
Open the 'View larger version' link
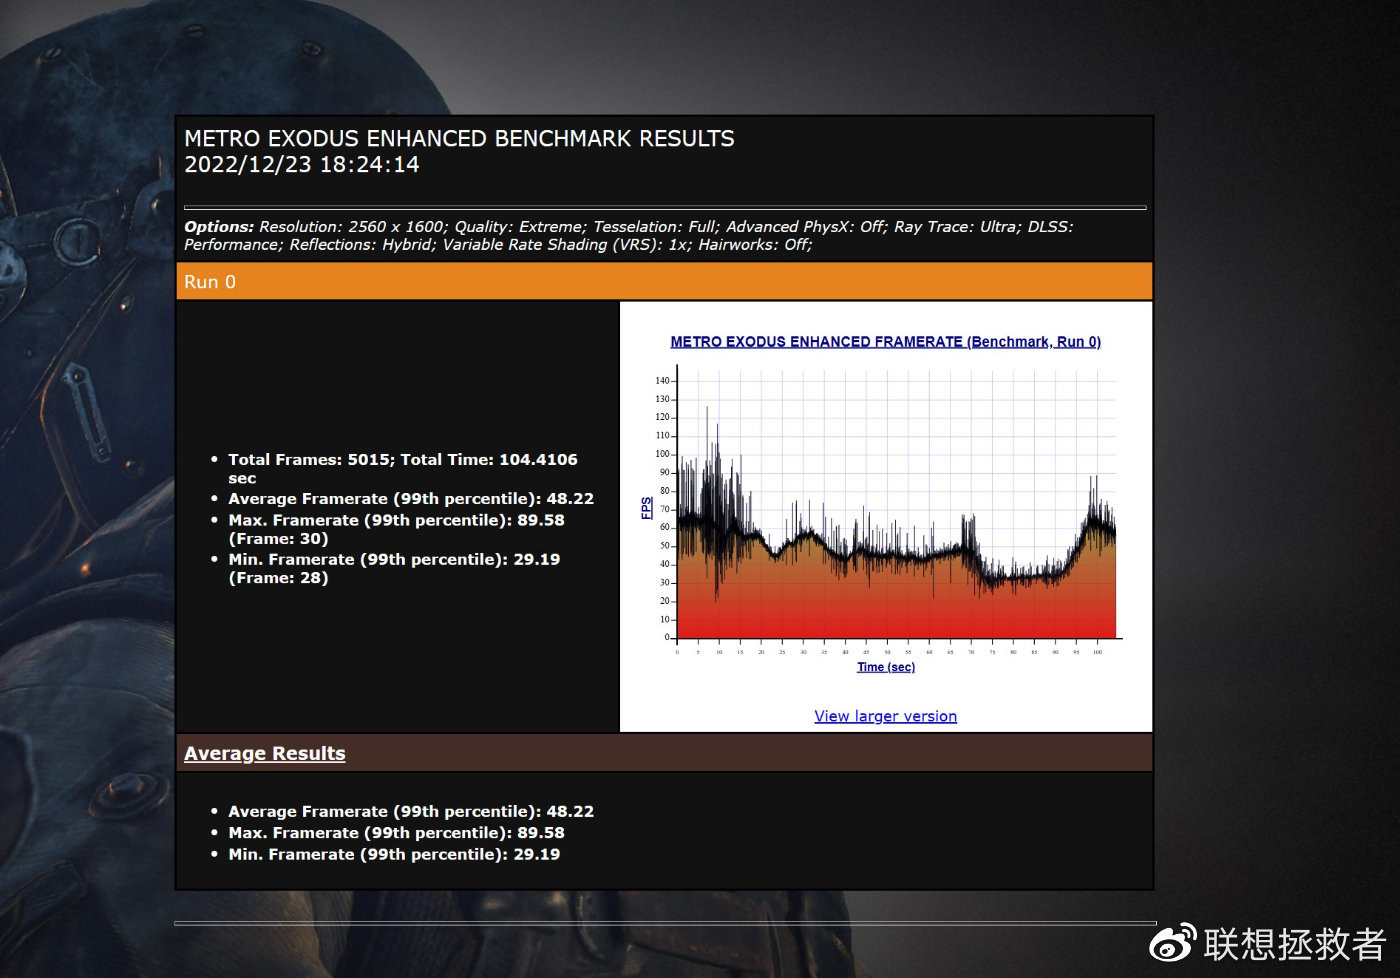pos(885,716)
